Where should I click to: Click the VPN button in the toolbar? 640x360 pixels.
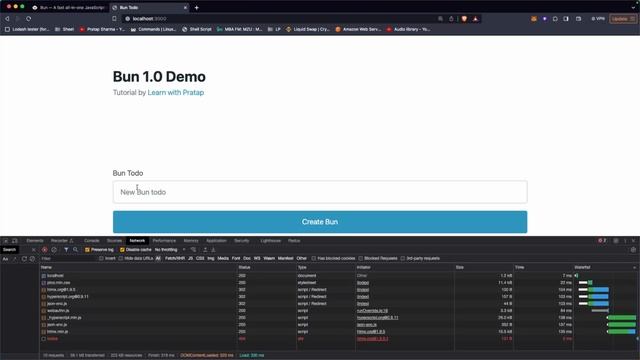click(x=598, y=19)
